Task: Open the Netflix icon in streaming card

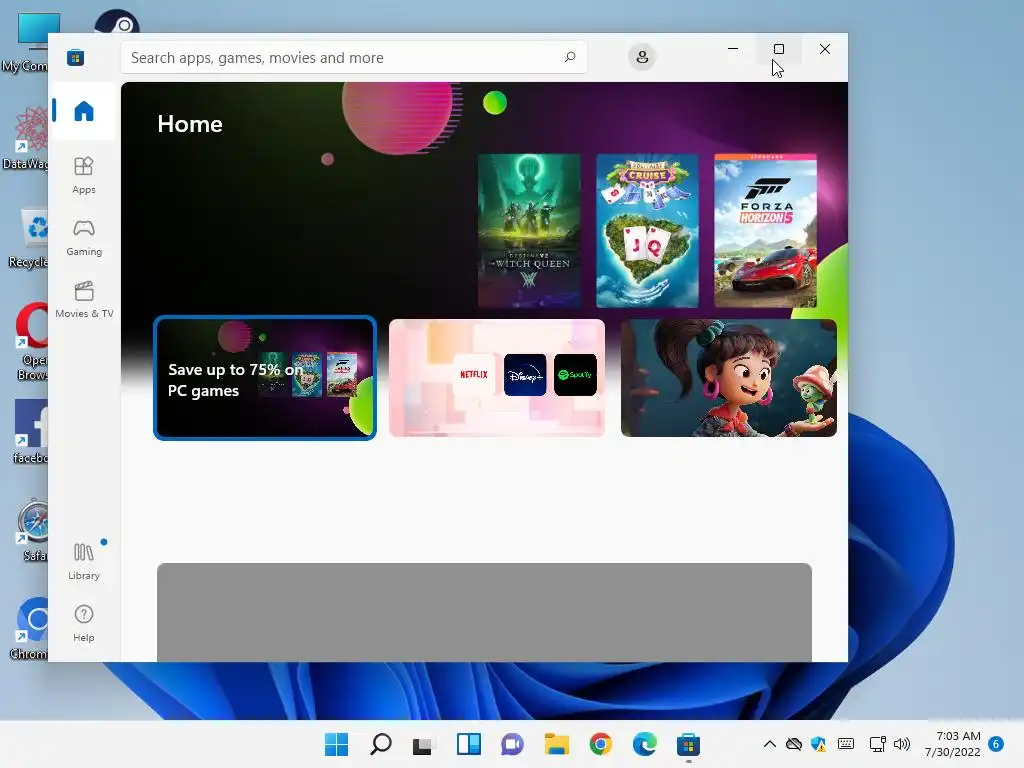Action: coord(473,375)
